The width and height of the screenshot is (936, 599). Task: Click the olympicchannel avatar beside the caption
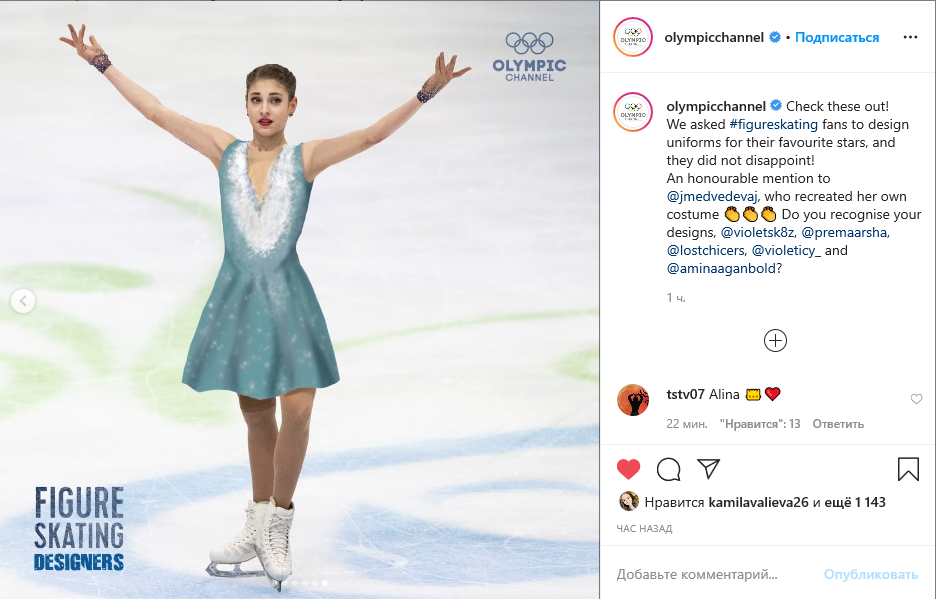click(x=633, y=112)
